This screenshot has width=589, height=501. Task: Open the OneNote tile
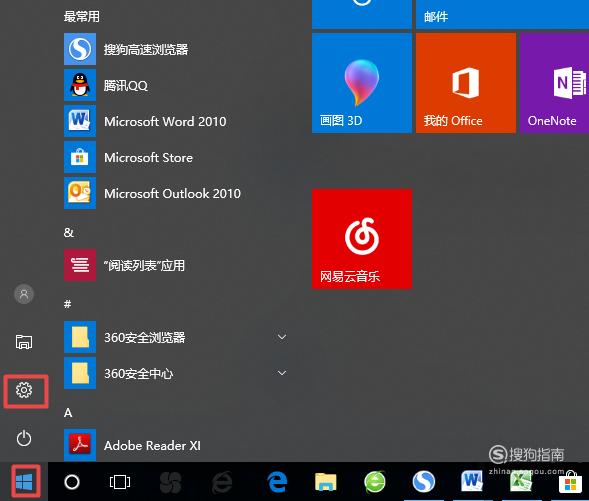point(554,83)
